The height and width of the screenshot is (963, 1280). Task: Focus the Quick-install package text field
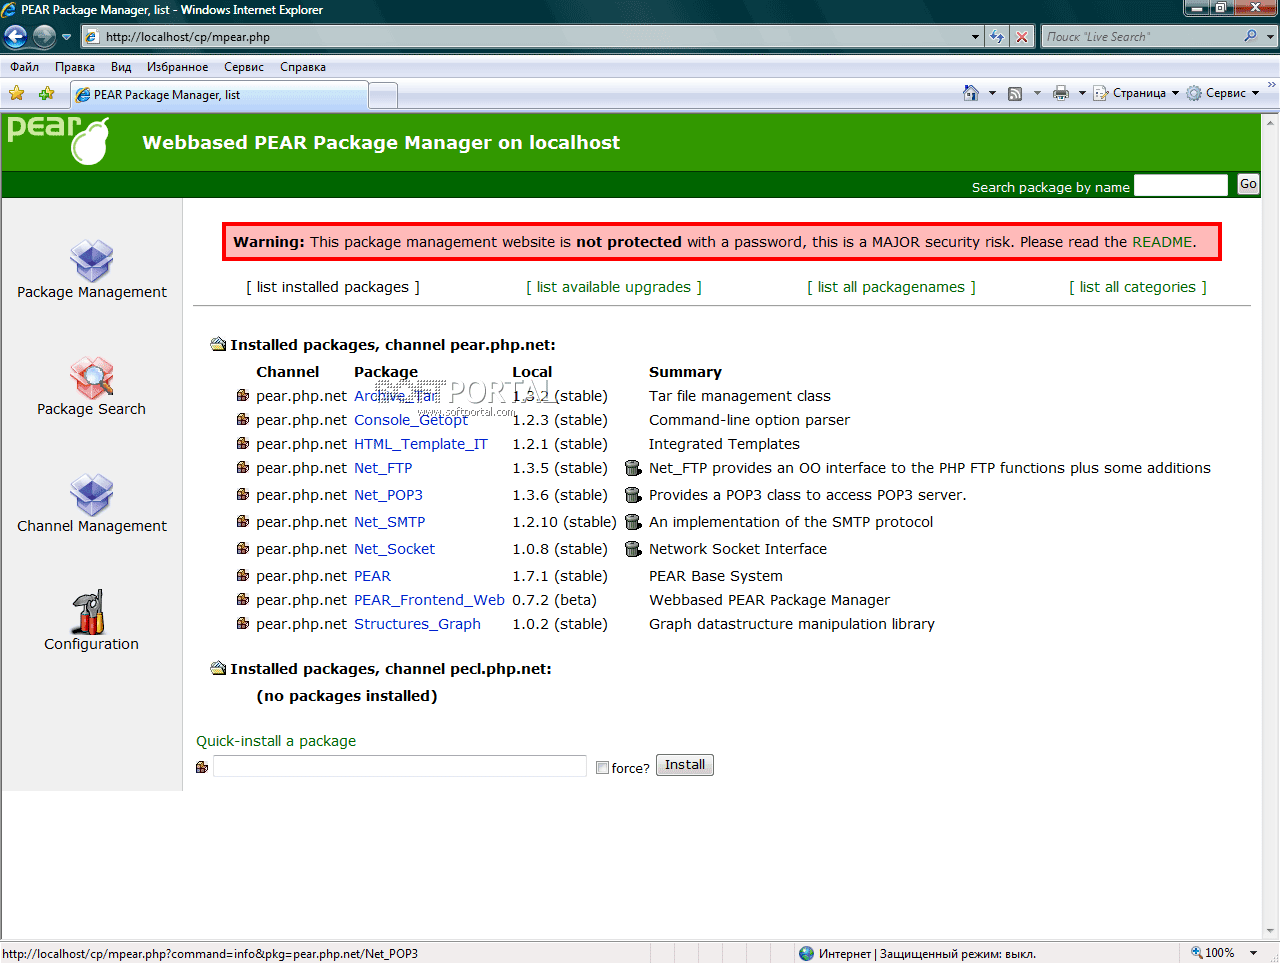[400, 766]
